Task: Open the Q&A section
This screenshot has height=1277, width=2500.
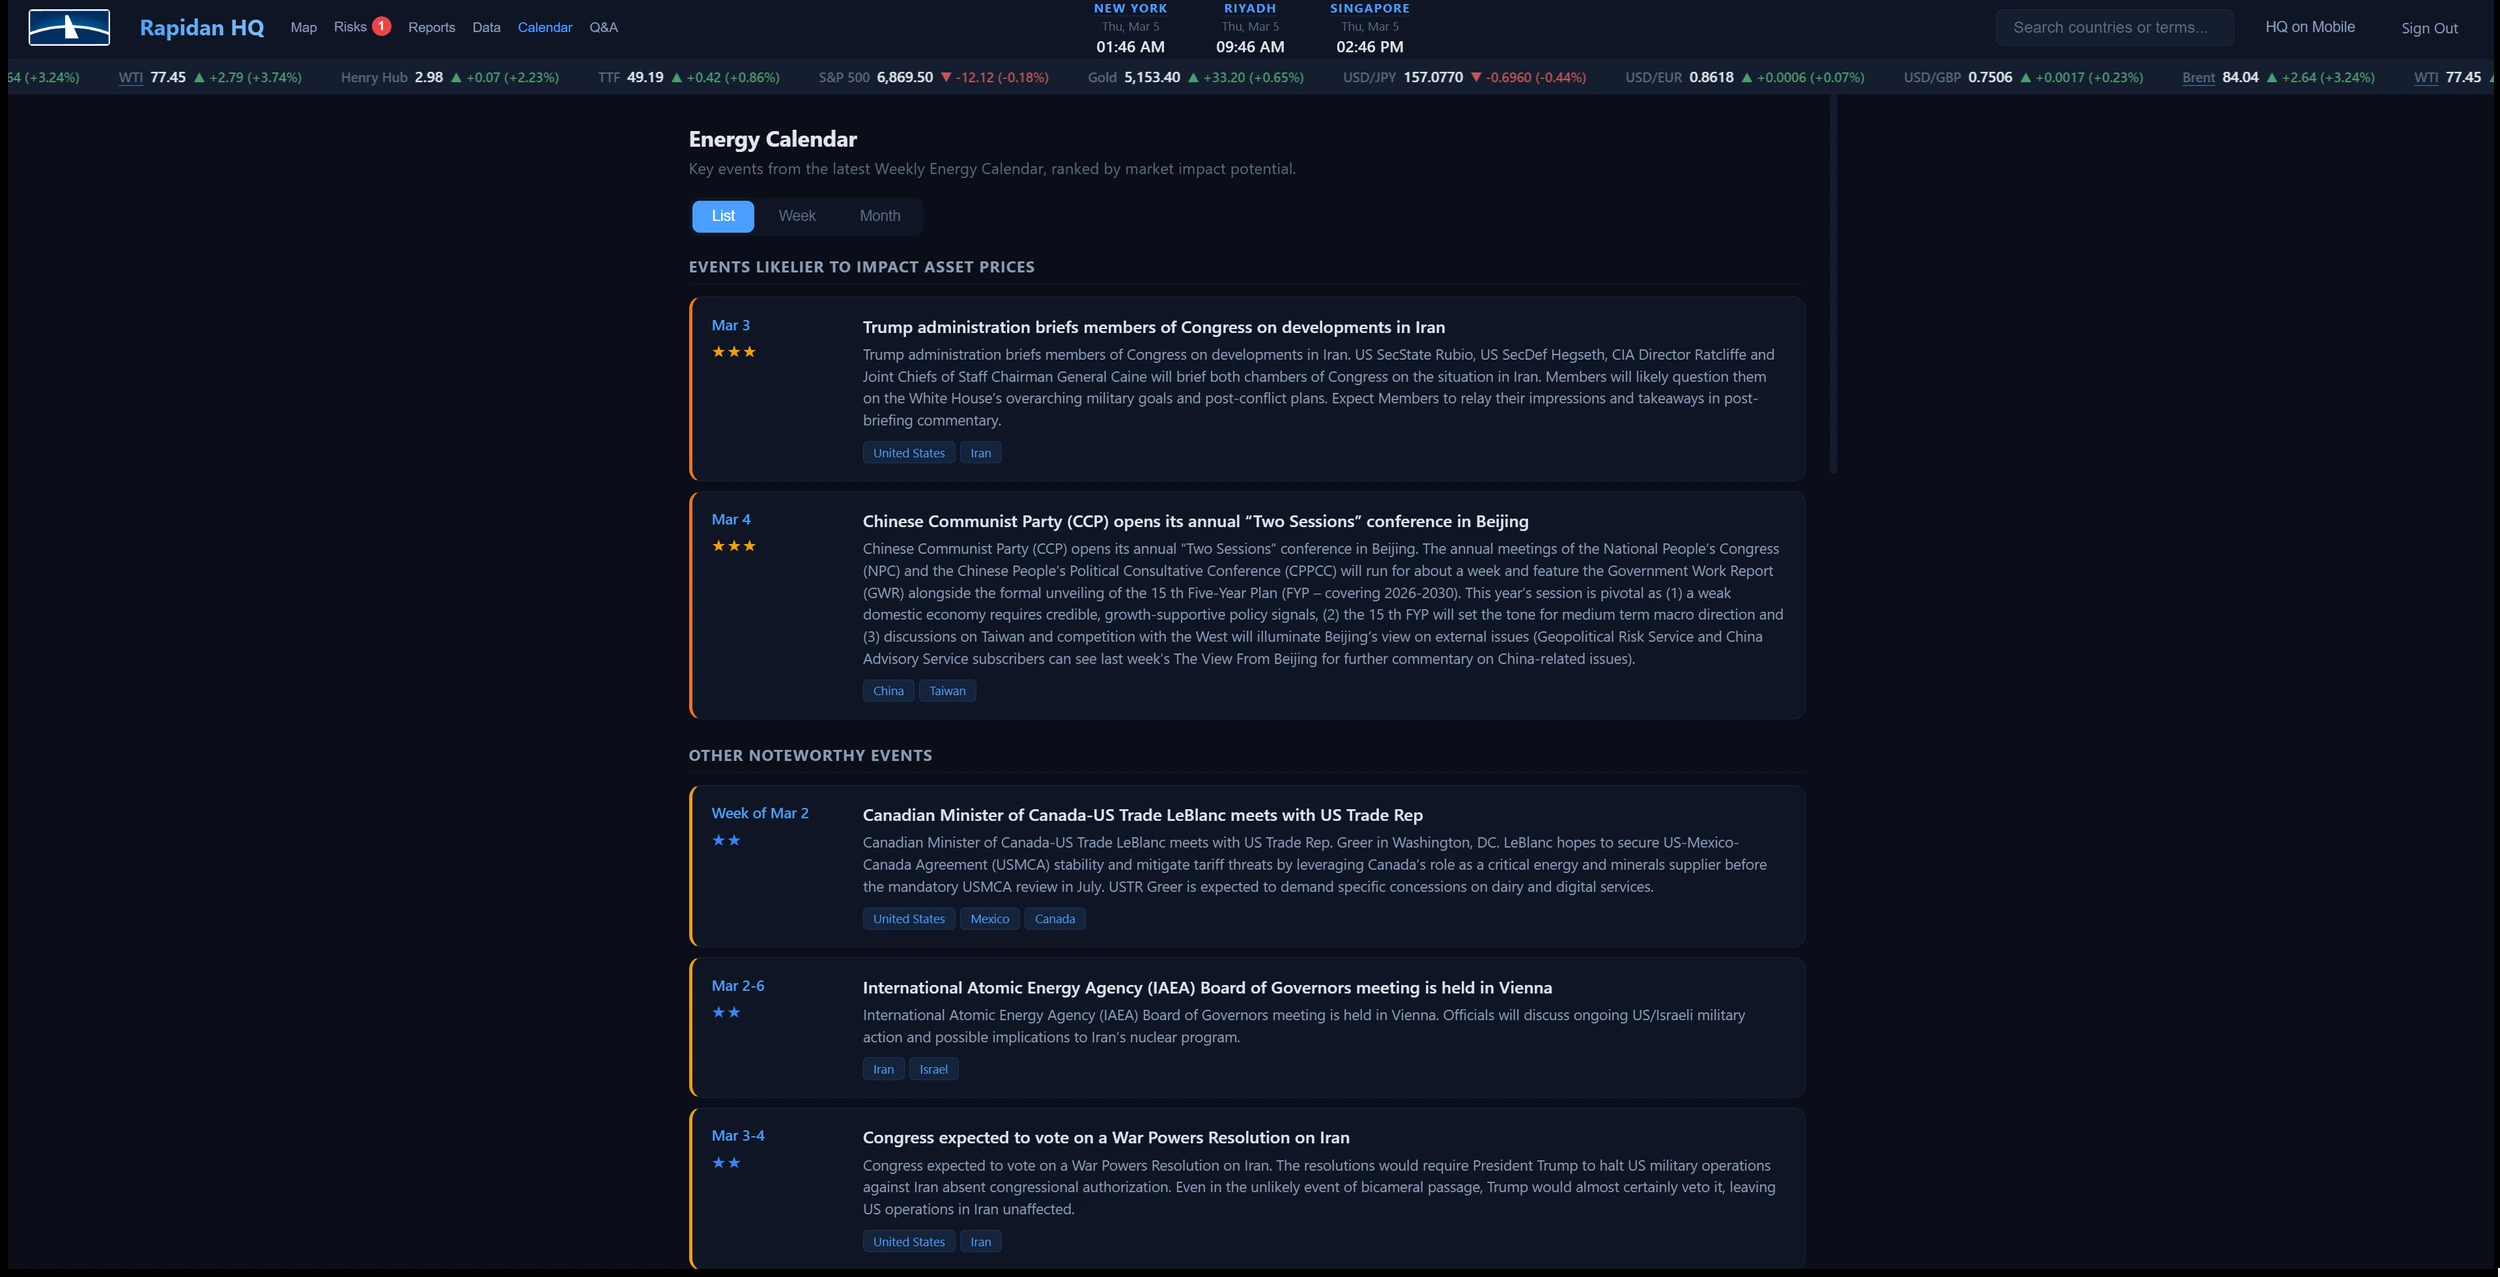Action: (x=604, y=27)
